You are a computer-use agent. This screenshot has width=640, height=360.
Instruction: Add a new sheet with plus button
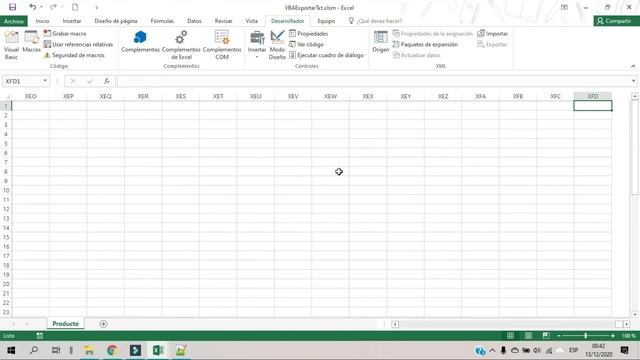point(103,324)
